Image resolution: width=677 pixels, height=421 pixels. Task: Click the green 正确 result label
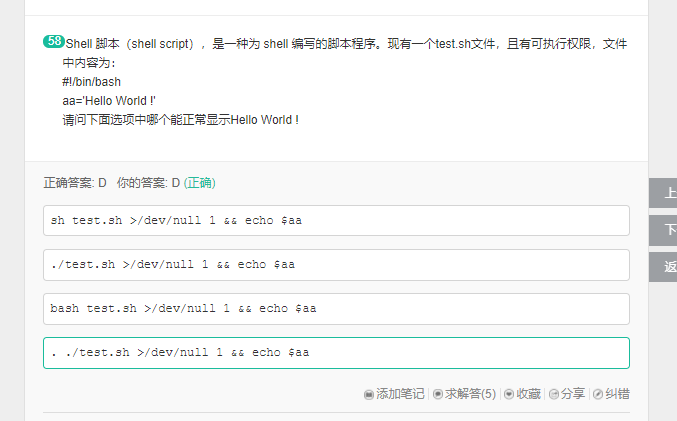pos(199,183)
